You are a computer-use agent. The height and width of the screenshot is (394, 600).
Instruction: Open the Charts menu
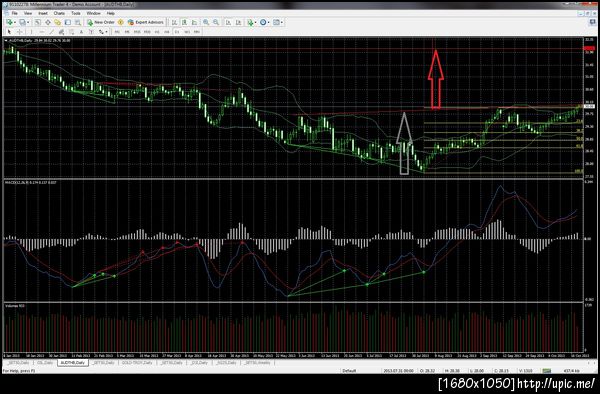point(59,13)
